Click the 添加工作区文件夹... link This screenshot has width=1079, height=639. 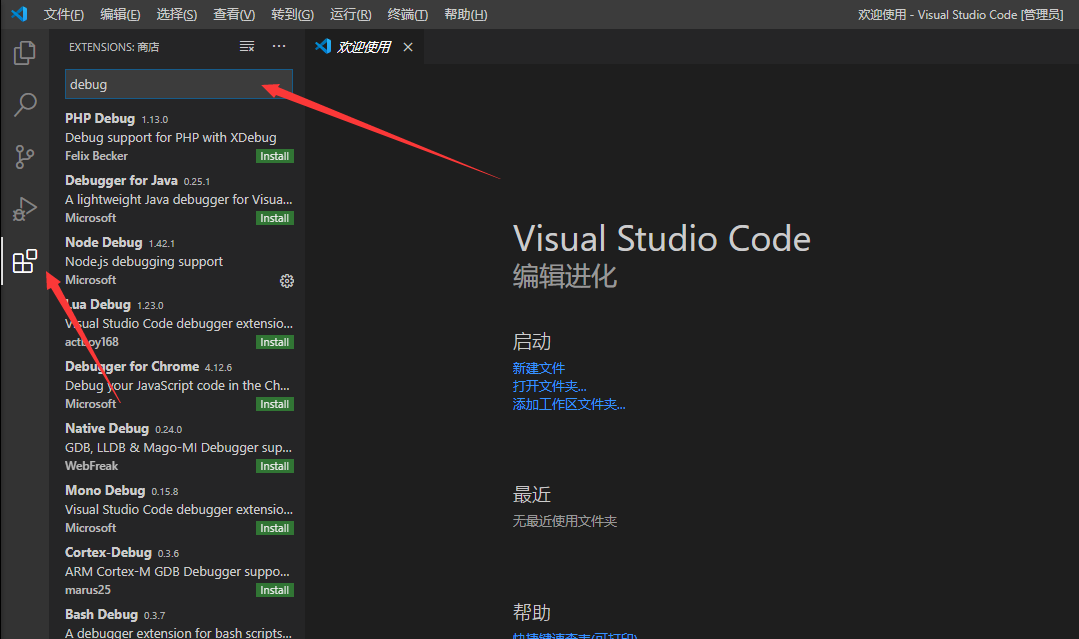pyautogui.click(x=568, y=404)
